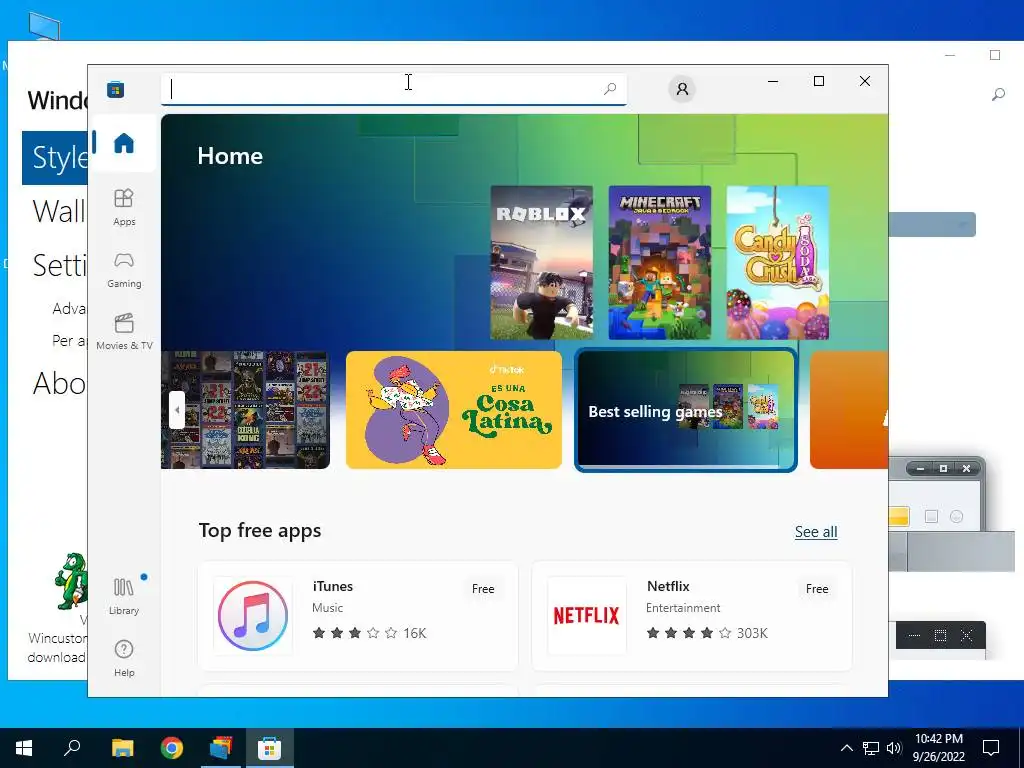
Task: Select Wallpaper item in background window
Action: coord(59,212)
